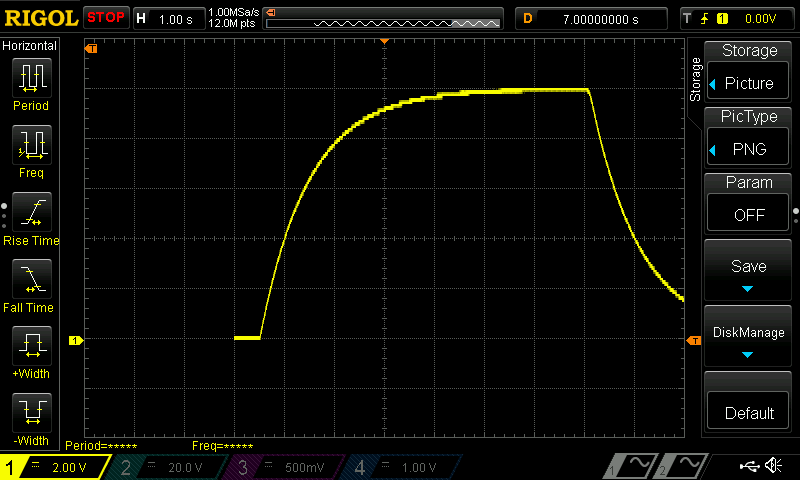Click the vertical Storage side tab
The height and width of the screenshot is (480, 800).
click(x=695, y=80)
